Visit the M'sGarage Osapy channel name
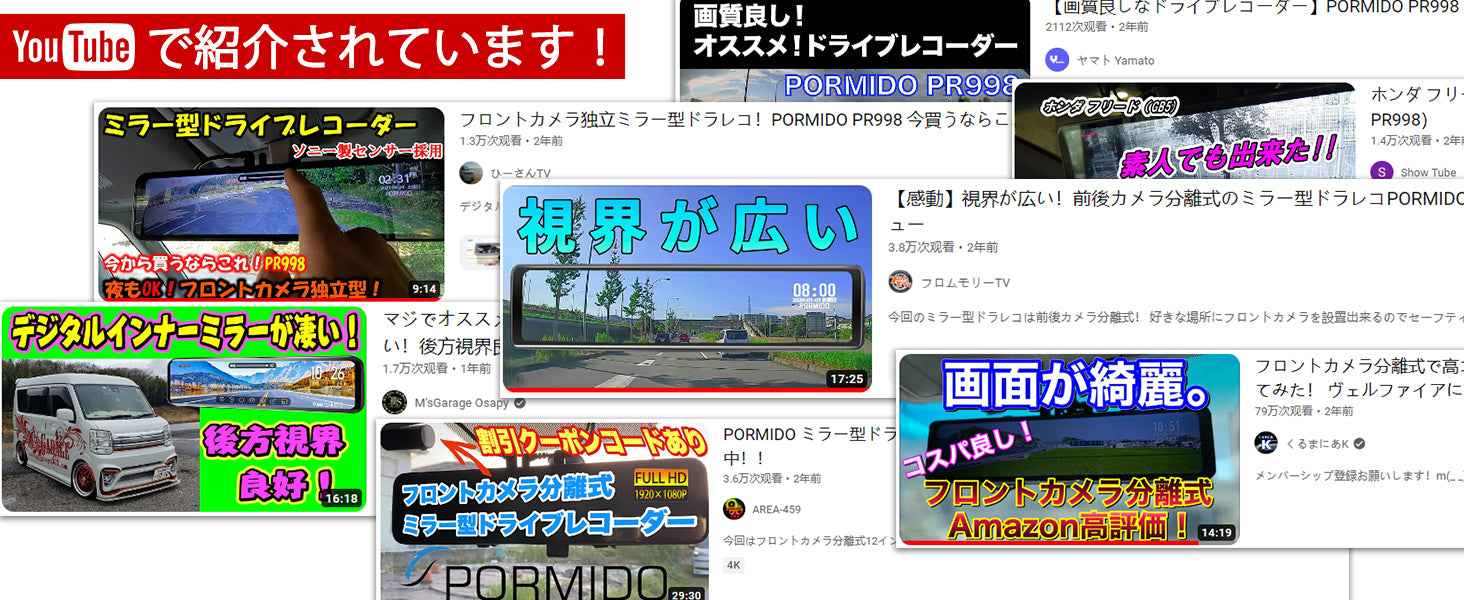 click(460, 403)
